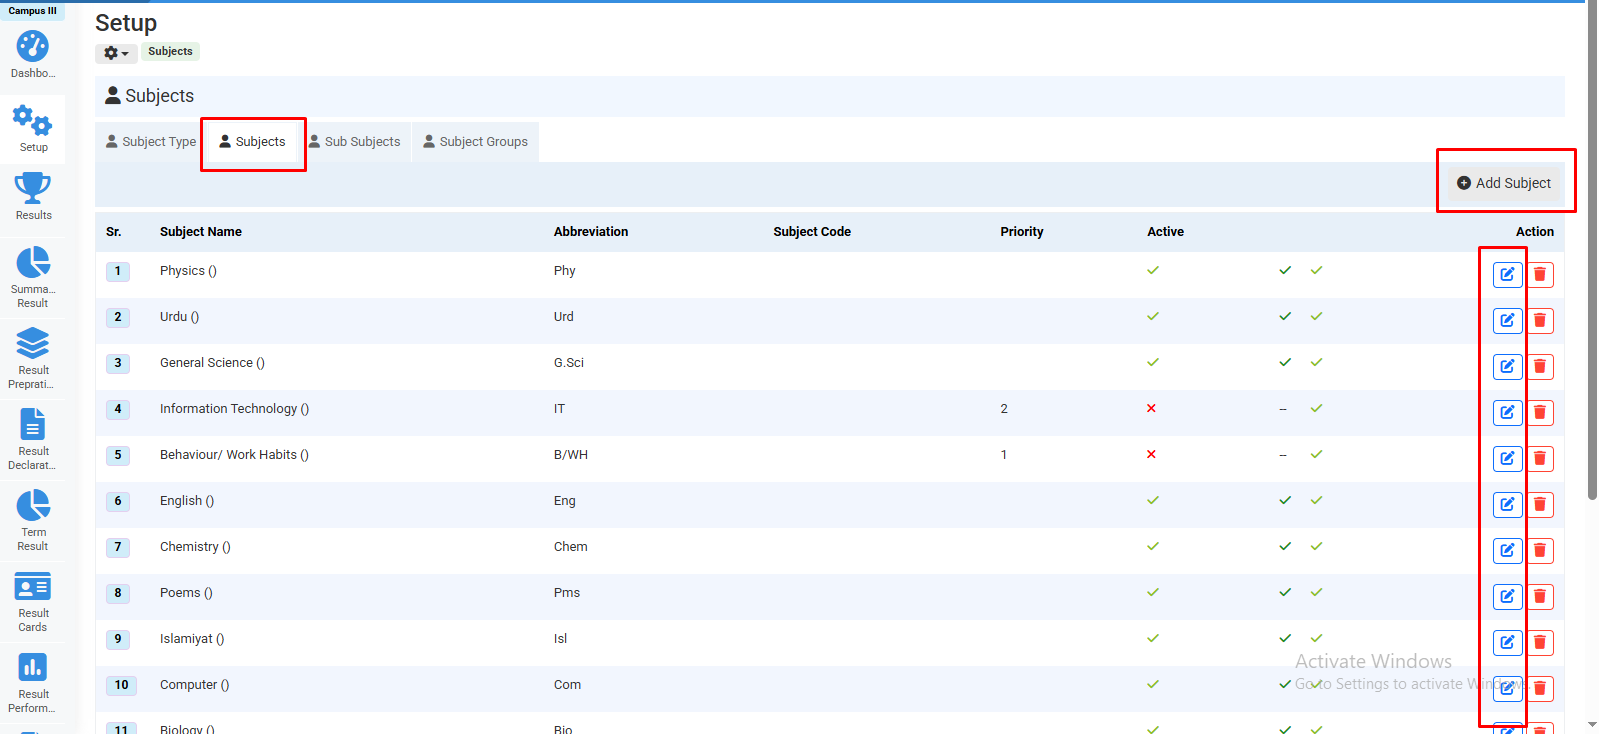
Task: Click the Subject Name column header
Action: pyautogui.click(x=201, y=231)
